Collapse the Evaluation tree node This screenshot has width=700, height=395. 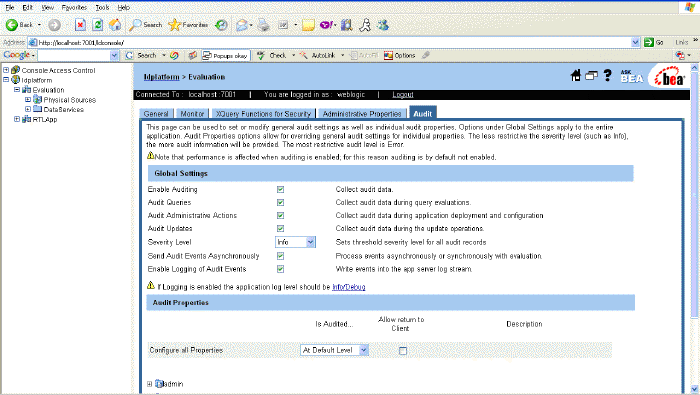[x=17, y=89]
